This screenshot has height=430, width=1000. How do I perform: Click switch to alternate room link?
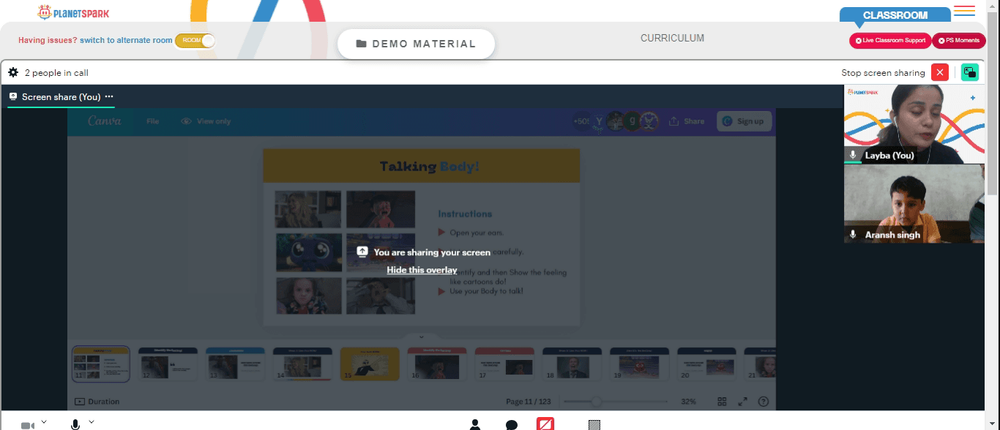tap(126, 40)
